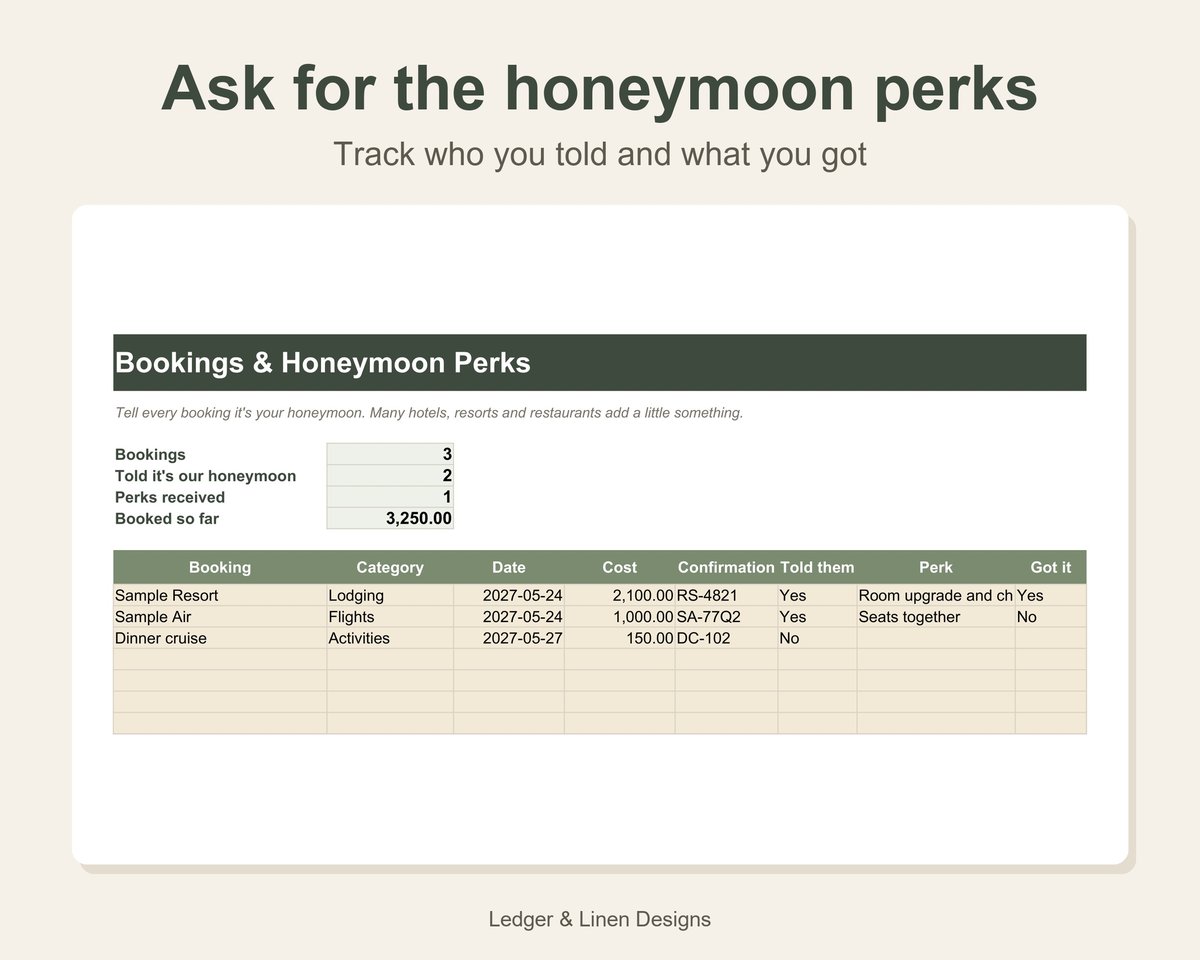Select confirmation code SA-77Q2
Image resolution: width=1200 pixels, height=960 pixels.
click(726, 617)
